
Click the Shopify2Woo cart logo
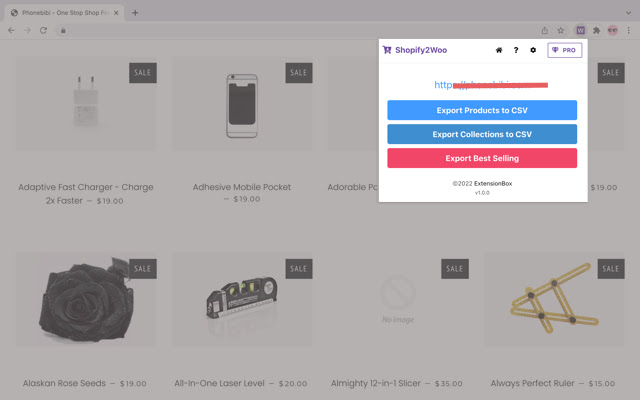[x=387, y=50]
